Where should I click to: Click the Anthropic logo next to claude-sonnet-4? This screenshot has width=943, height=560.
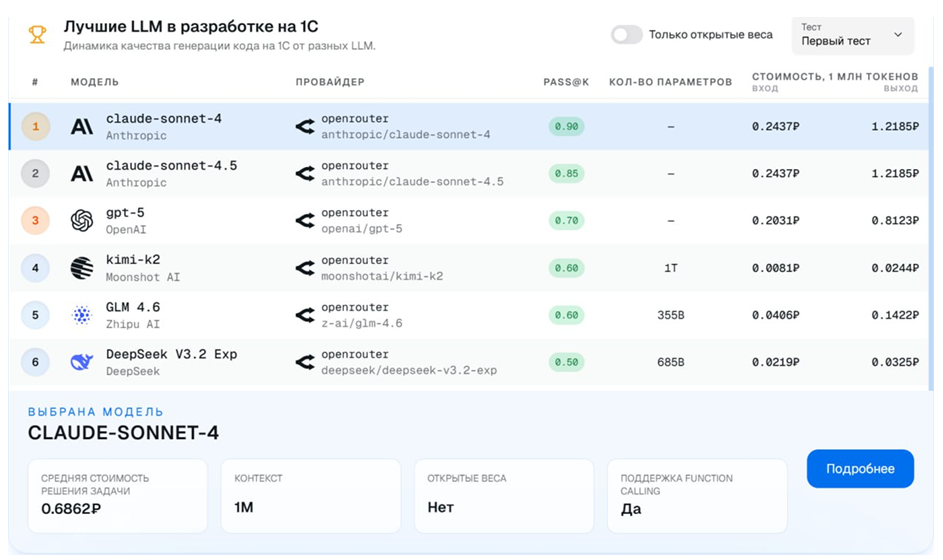point(82,127)
